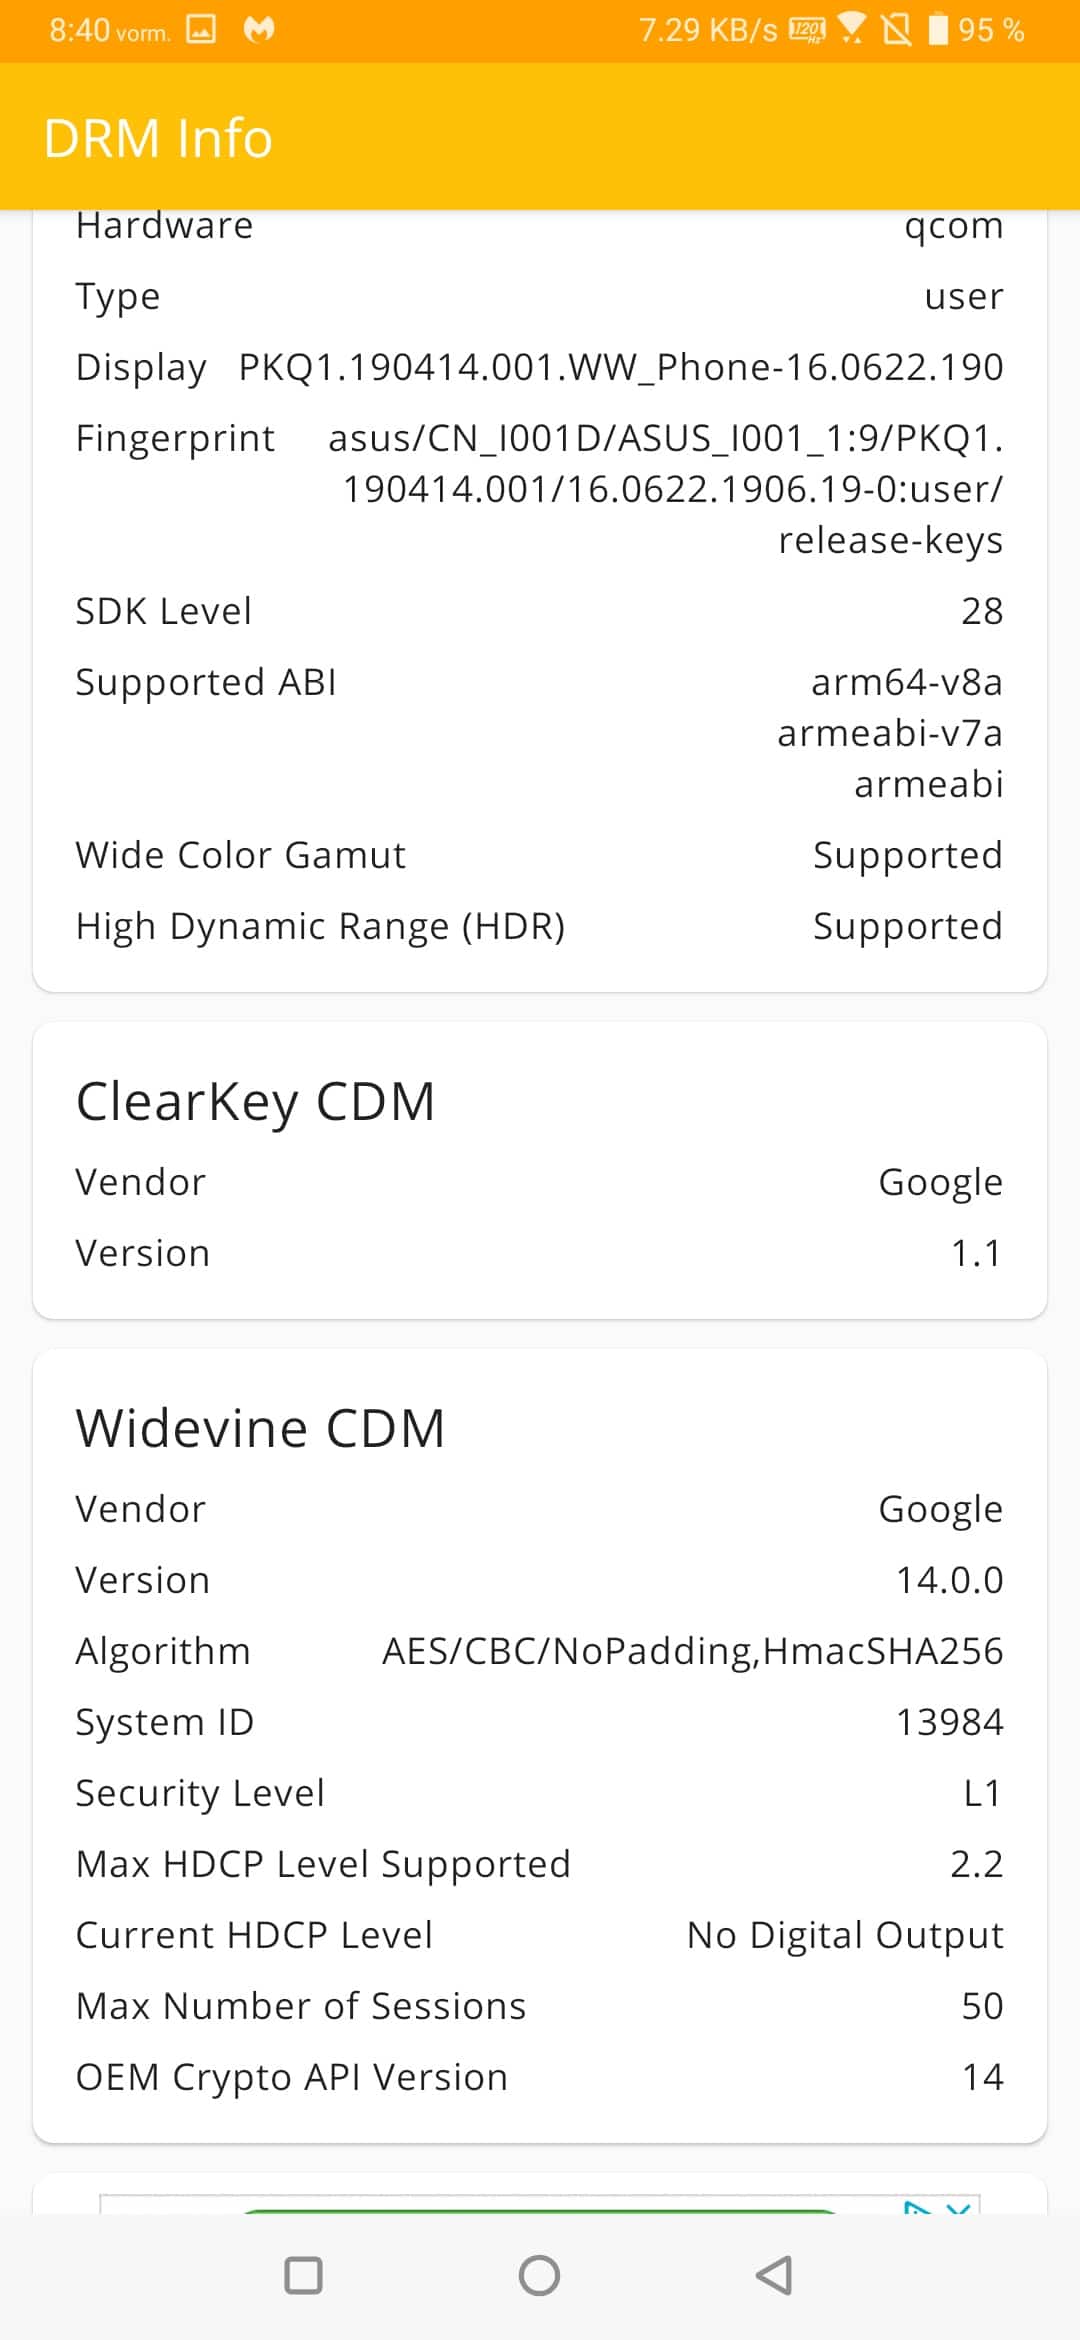Tap the Malwarebytes notification icon
1080x2340 pixels.
259,30
